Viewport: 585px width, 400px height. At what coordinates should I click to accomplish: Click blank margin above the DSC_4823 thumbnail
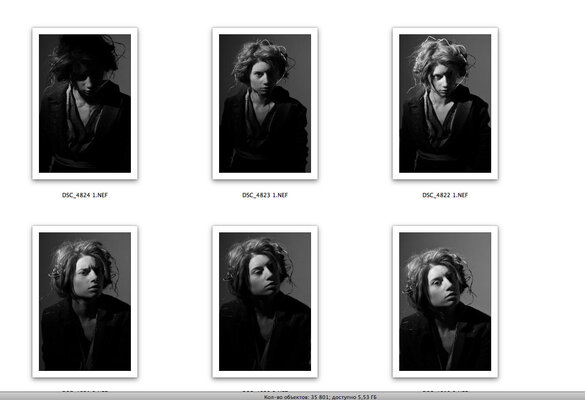tap(265, 13)
